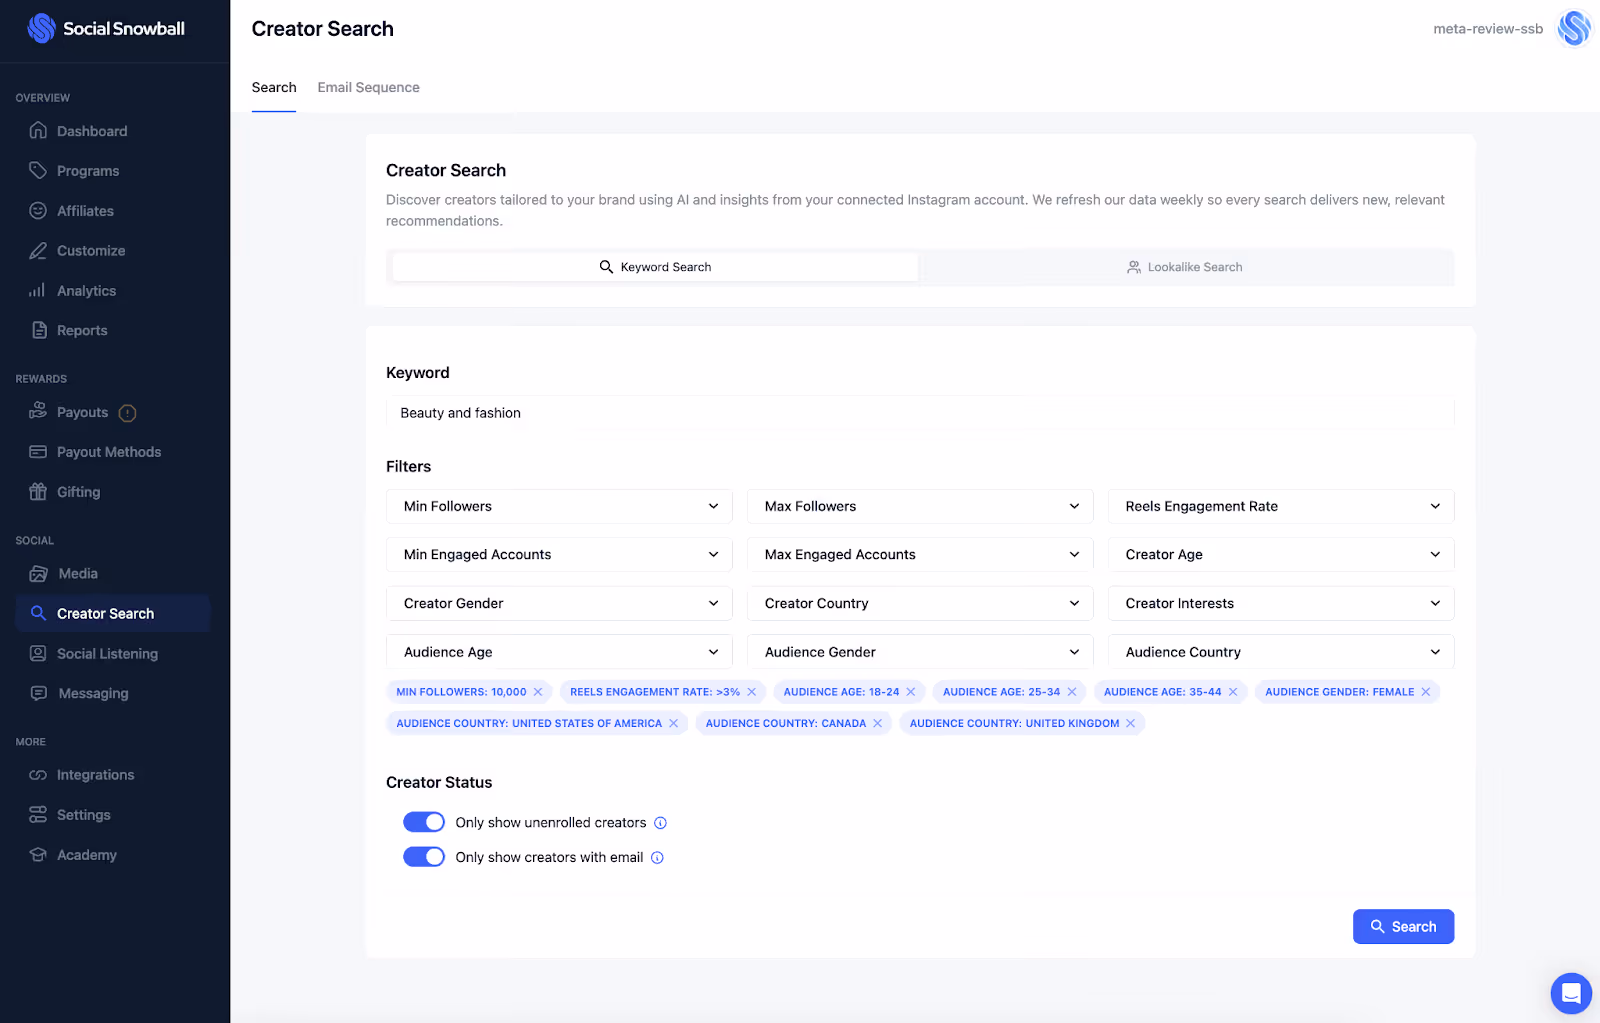
Task: Remove the Audience Age: 25-34 chip
Action: [1072, 692]
